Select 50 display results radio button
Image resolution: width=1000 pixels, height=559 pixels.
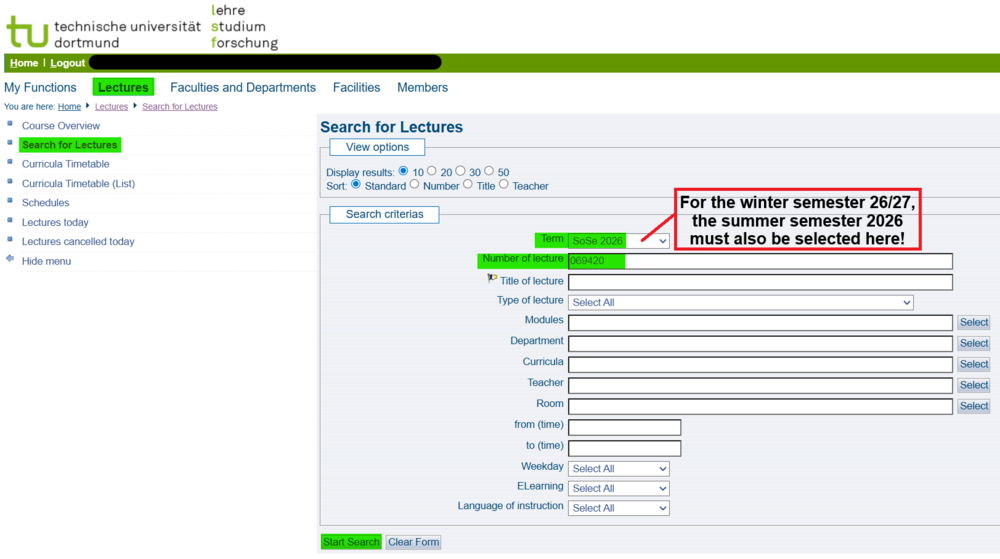pos(490,172)
